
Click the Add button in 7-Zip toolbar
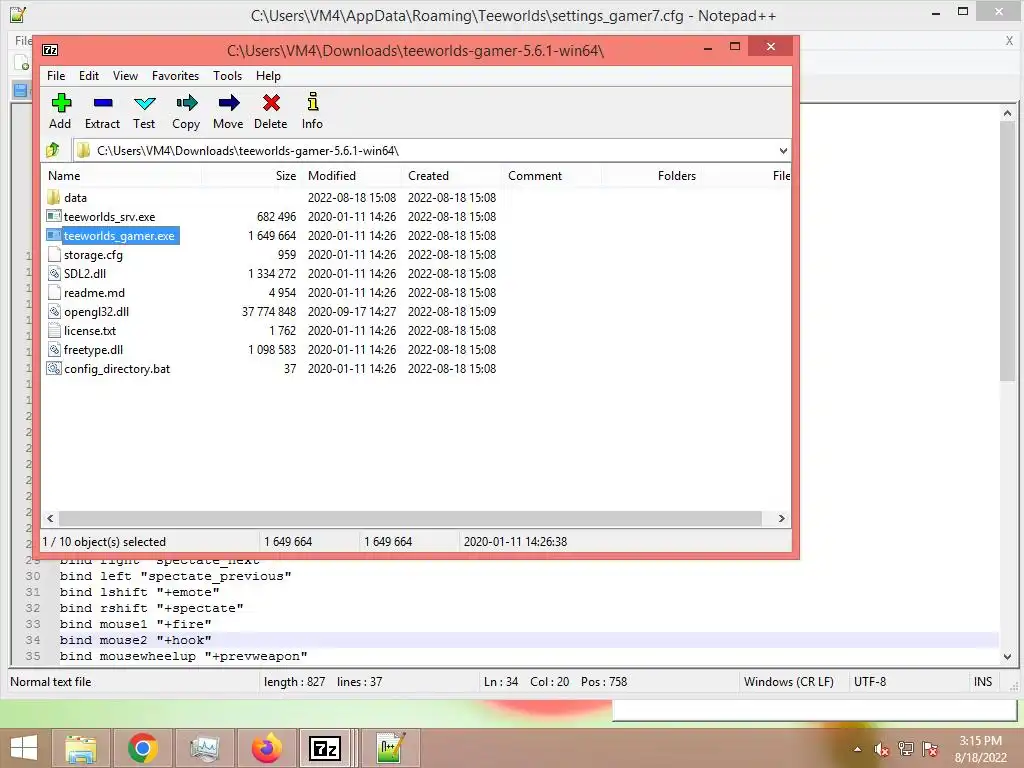click(60, 111)
